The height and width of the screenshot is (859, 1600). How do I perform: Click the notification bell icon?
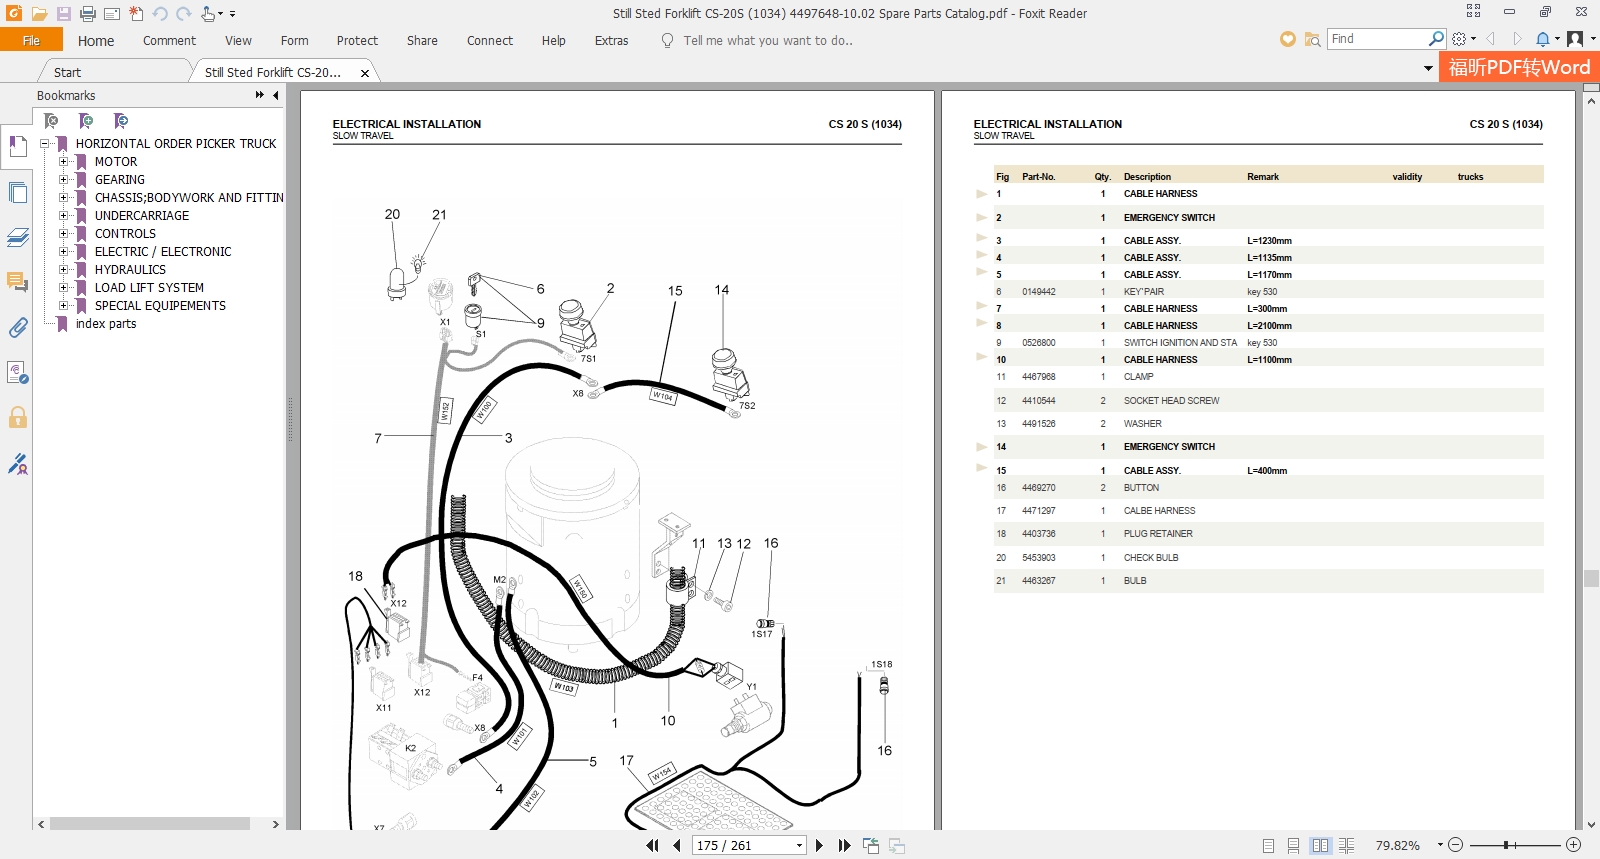(1543, 39)
